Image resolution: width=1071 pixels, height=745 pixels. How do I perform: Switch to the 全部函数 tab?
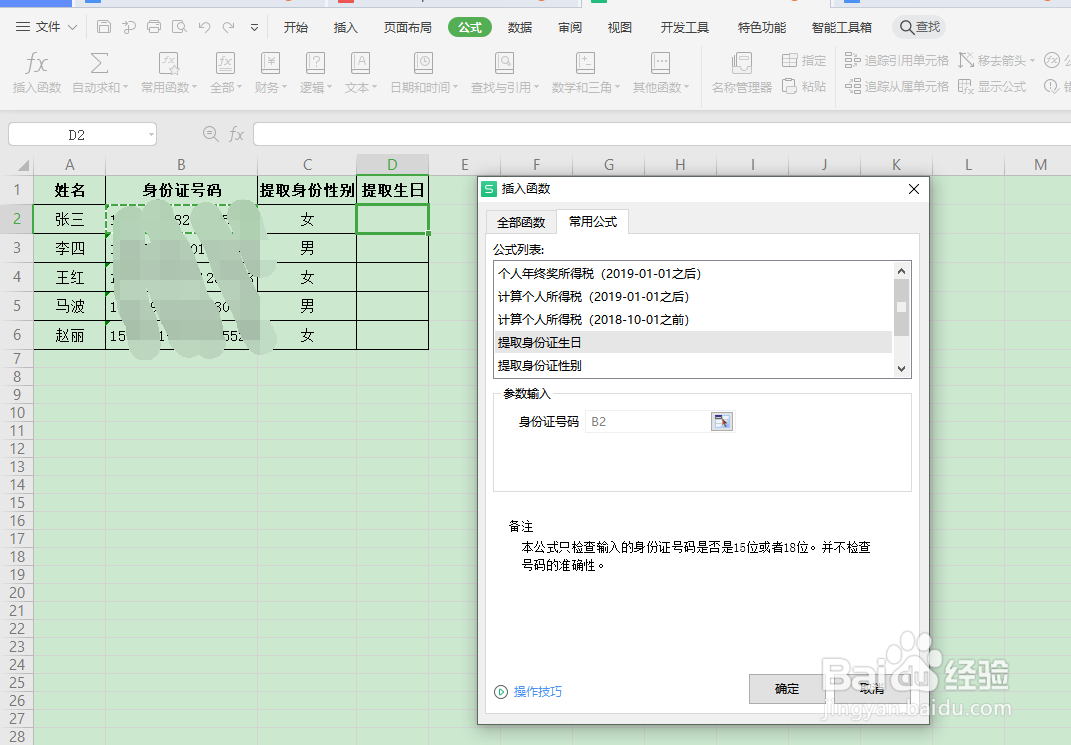[520, 224]
